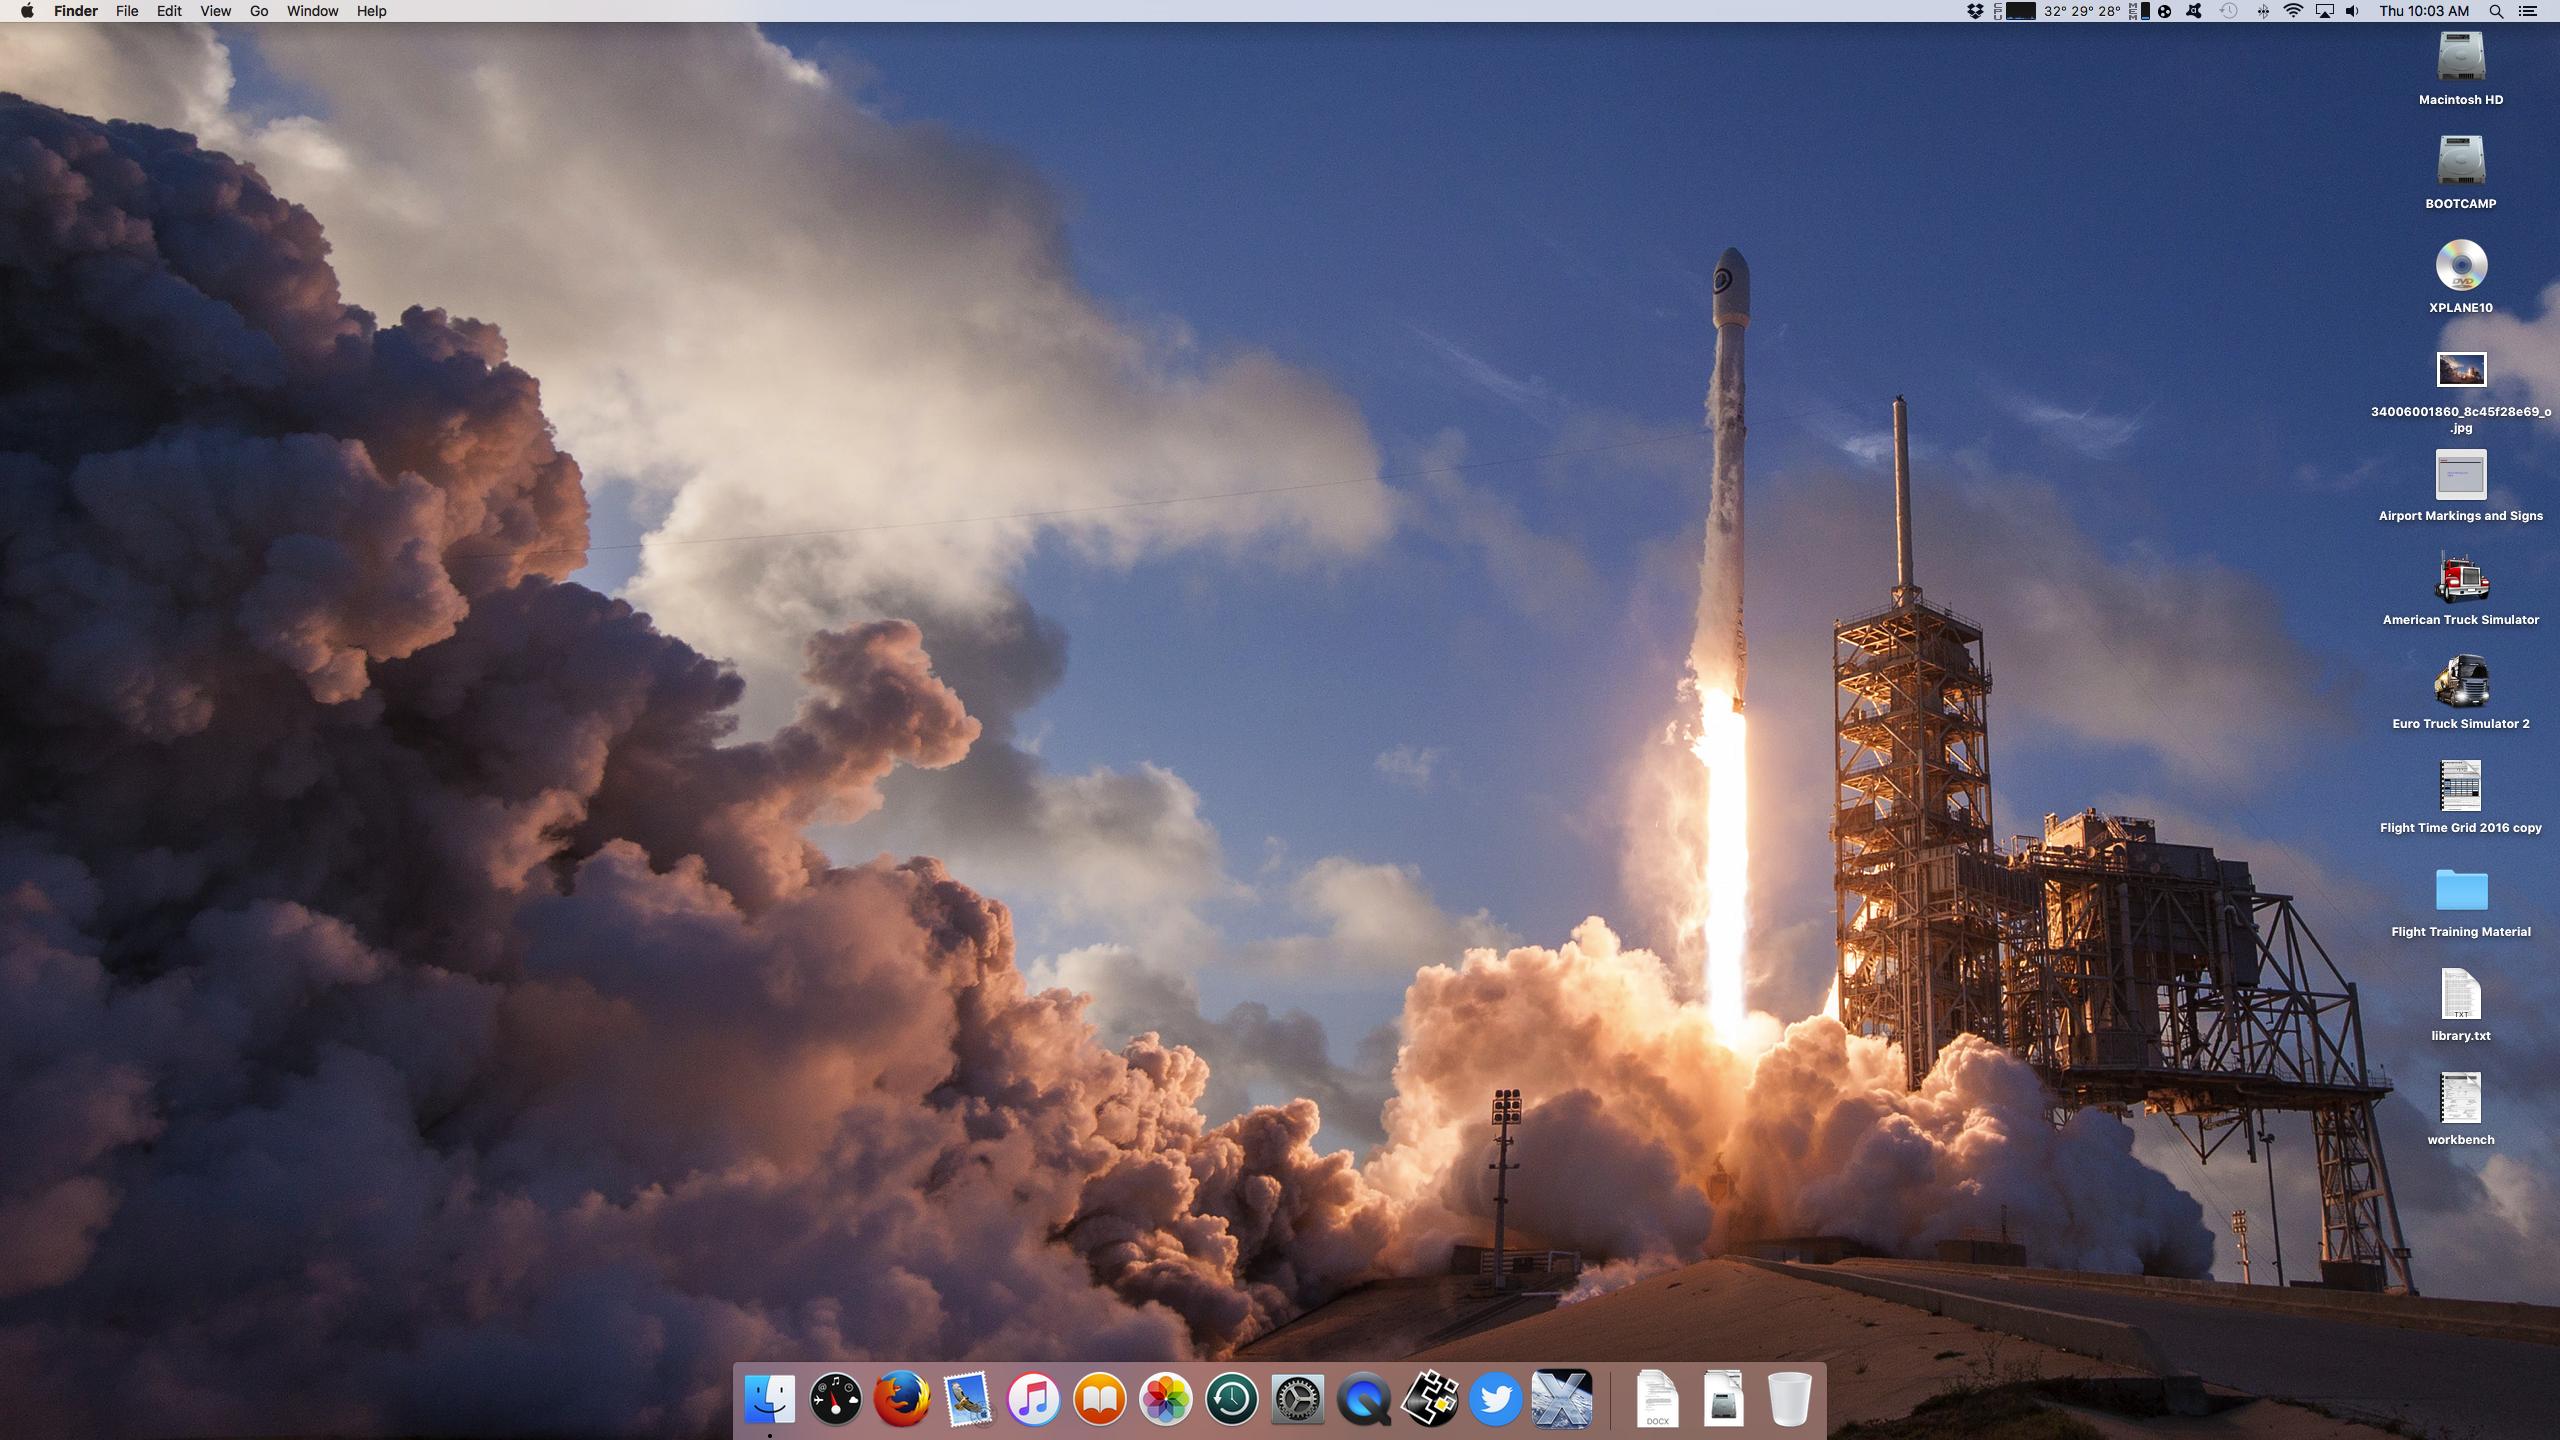Open the Go menu
This screenshot has height=1440, width=2560.
pos(259,11)
